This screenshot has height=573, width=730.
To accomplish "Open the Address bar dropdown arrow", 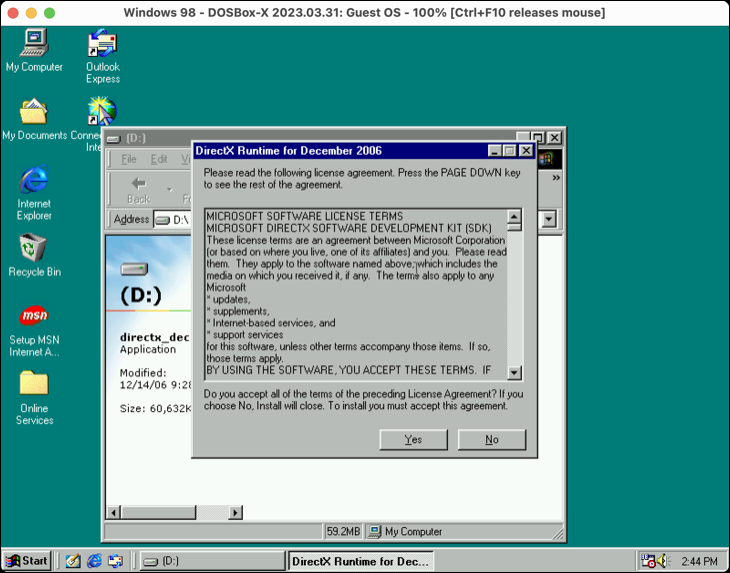I will point(549,219).
